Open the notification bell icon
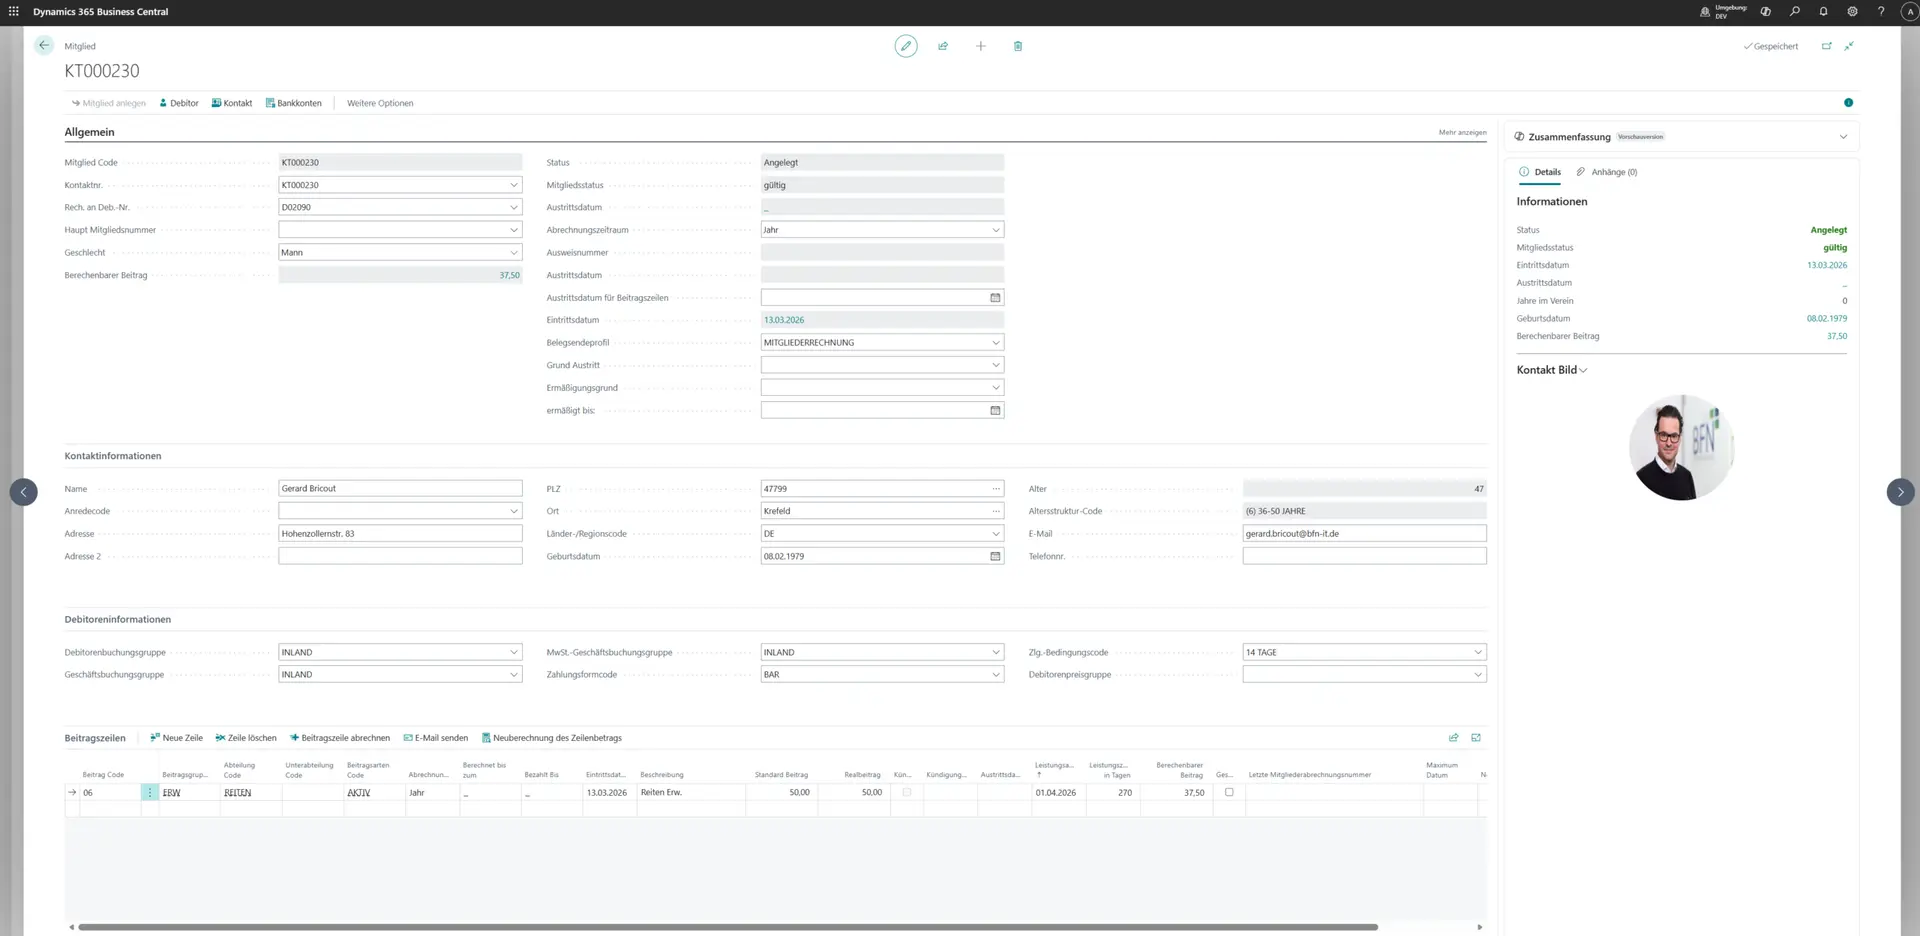 [1823, 12]
